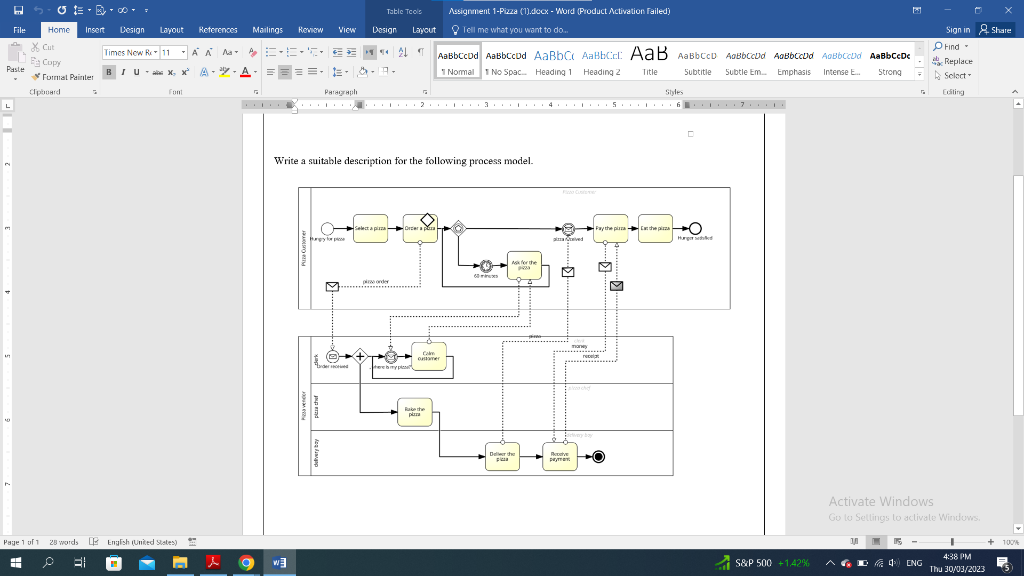Open the font name dropdown
Viewport: 1024px width, 576px height.
click(155, 52)
